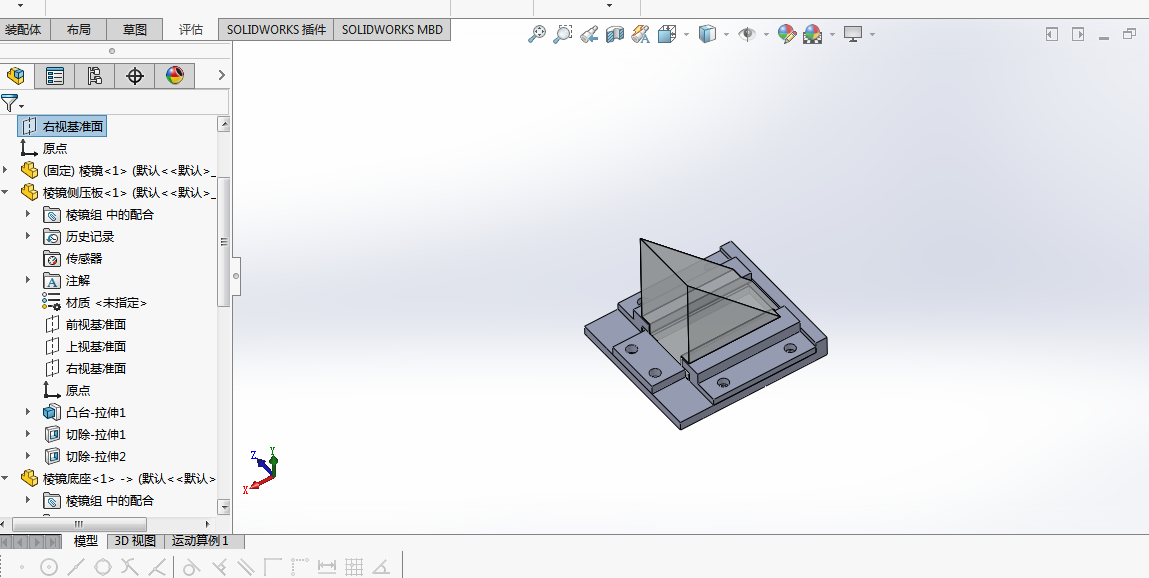Open Dynamic Annotation Views tool
The height and width of the screenshot is (578, 1149).
[x=640, y=34]
